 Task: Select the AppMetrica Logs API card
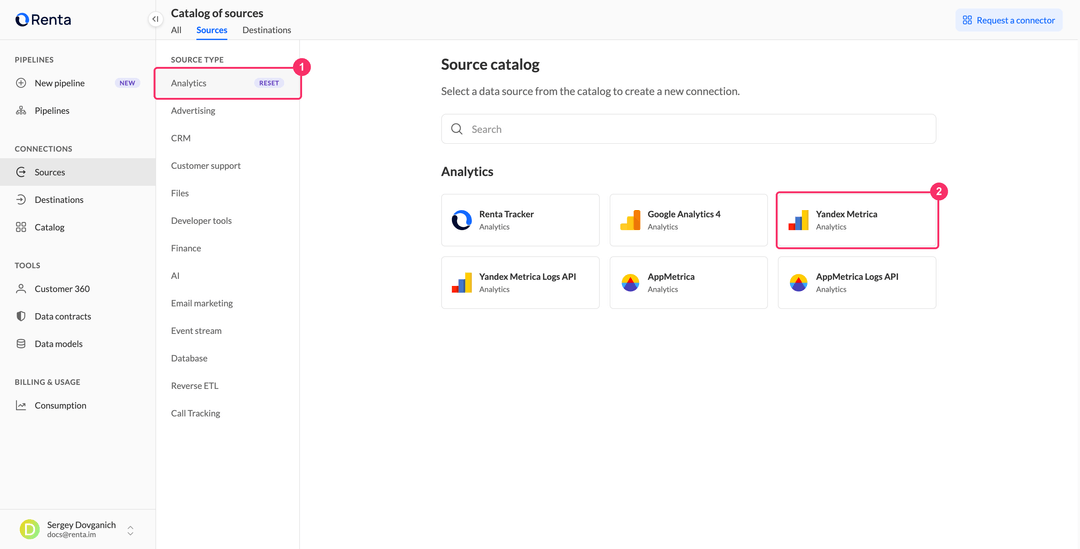click(857, 282)
